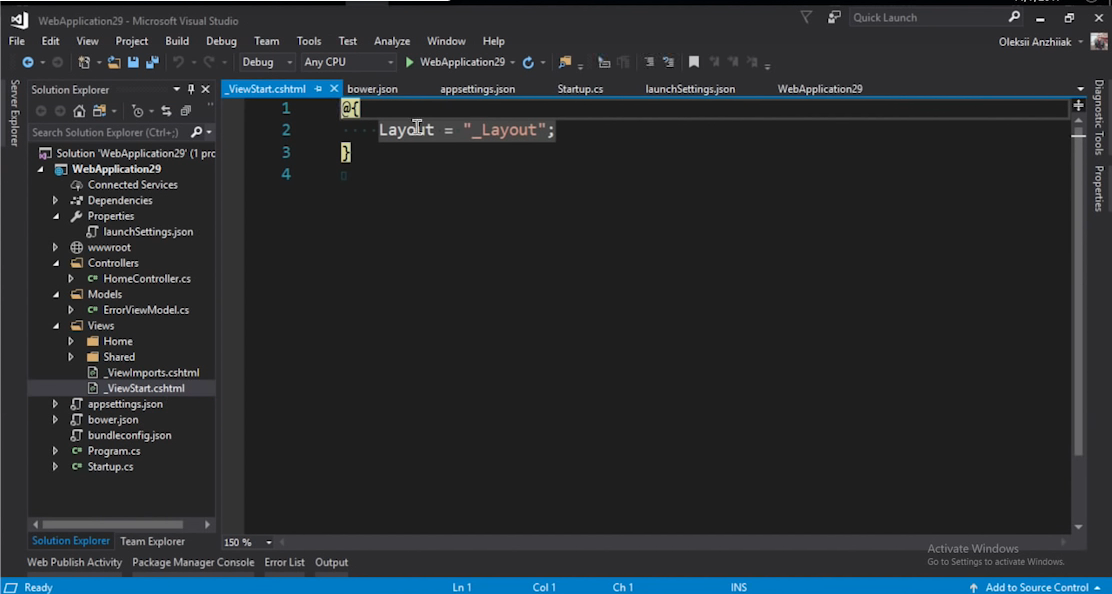Image resolution: width=1112 pixels, height=594 pixels.
Task: Click the decrease indent toolbar icon
Action: 649,62
